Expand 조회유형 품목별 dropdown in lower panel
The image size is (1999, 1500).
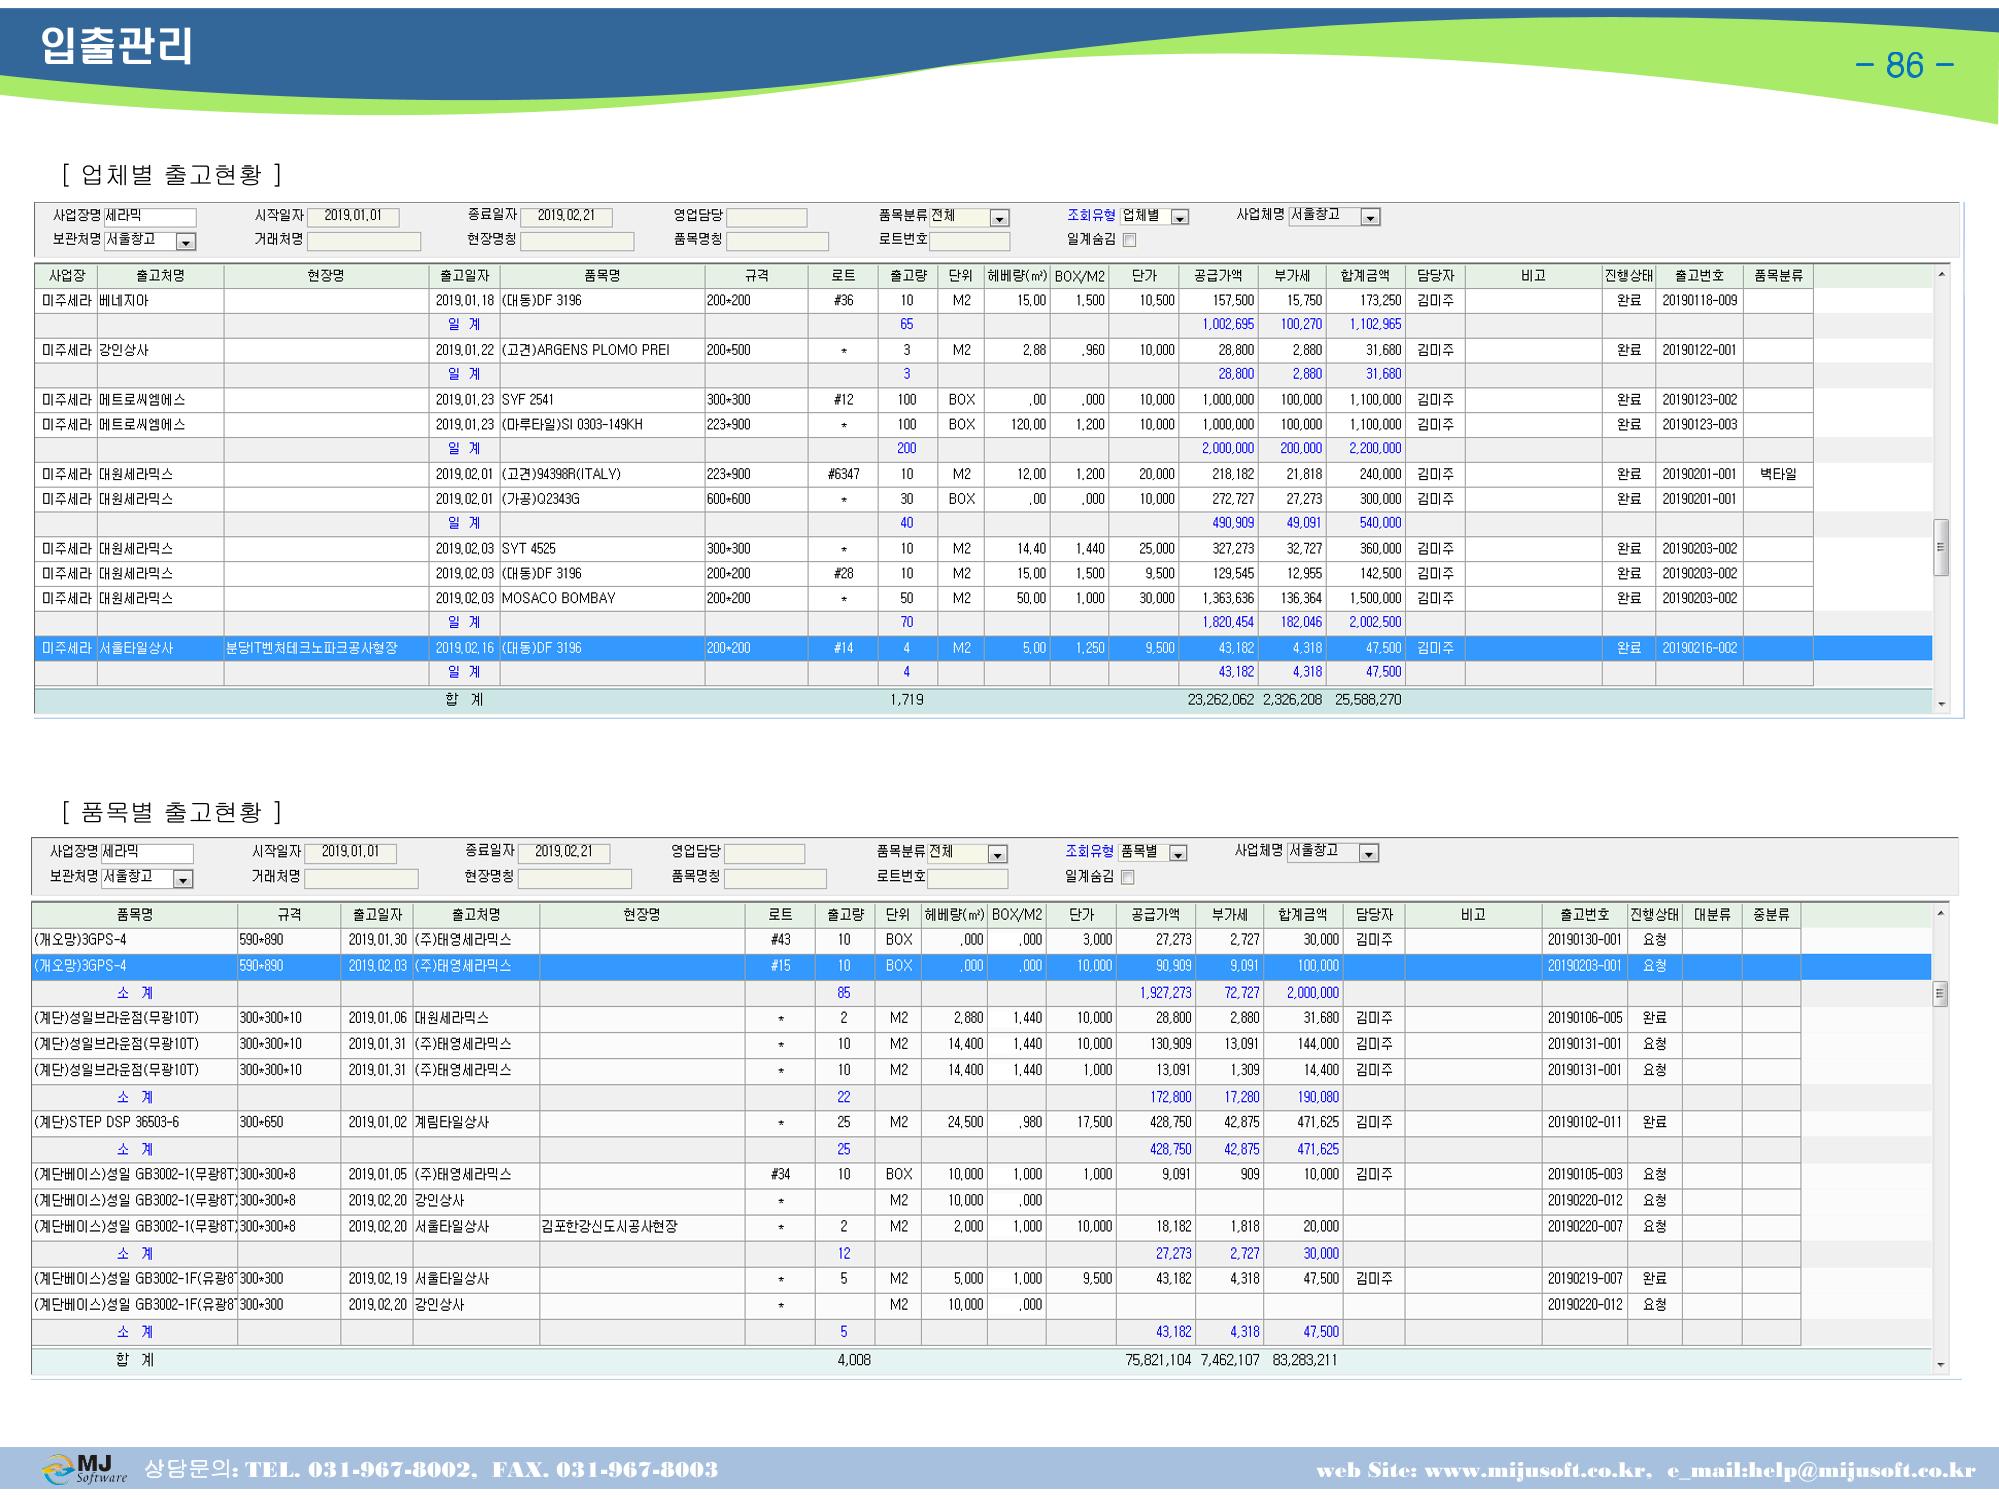pyautogui.click(x=1178, y=853)
